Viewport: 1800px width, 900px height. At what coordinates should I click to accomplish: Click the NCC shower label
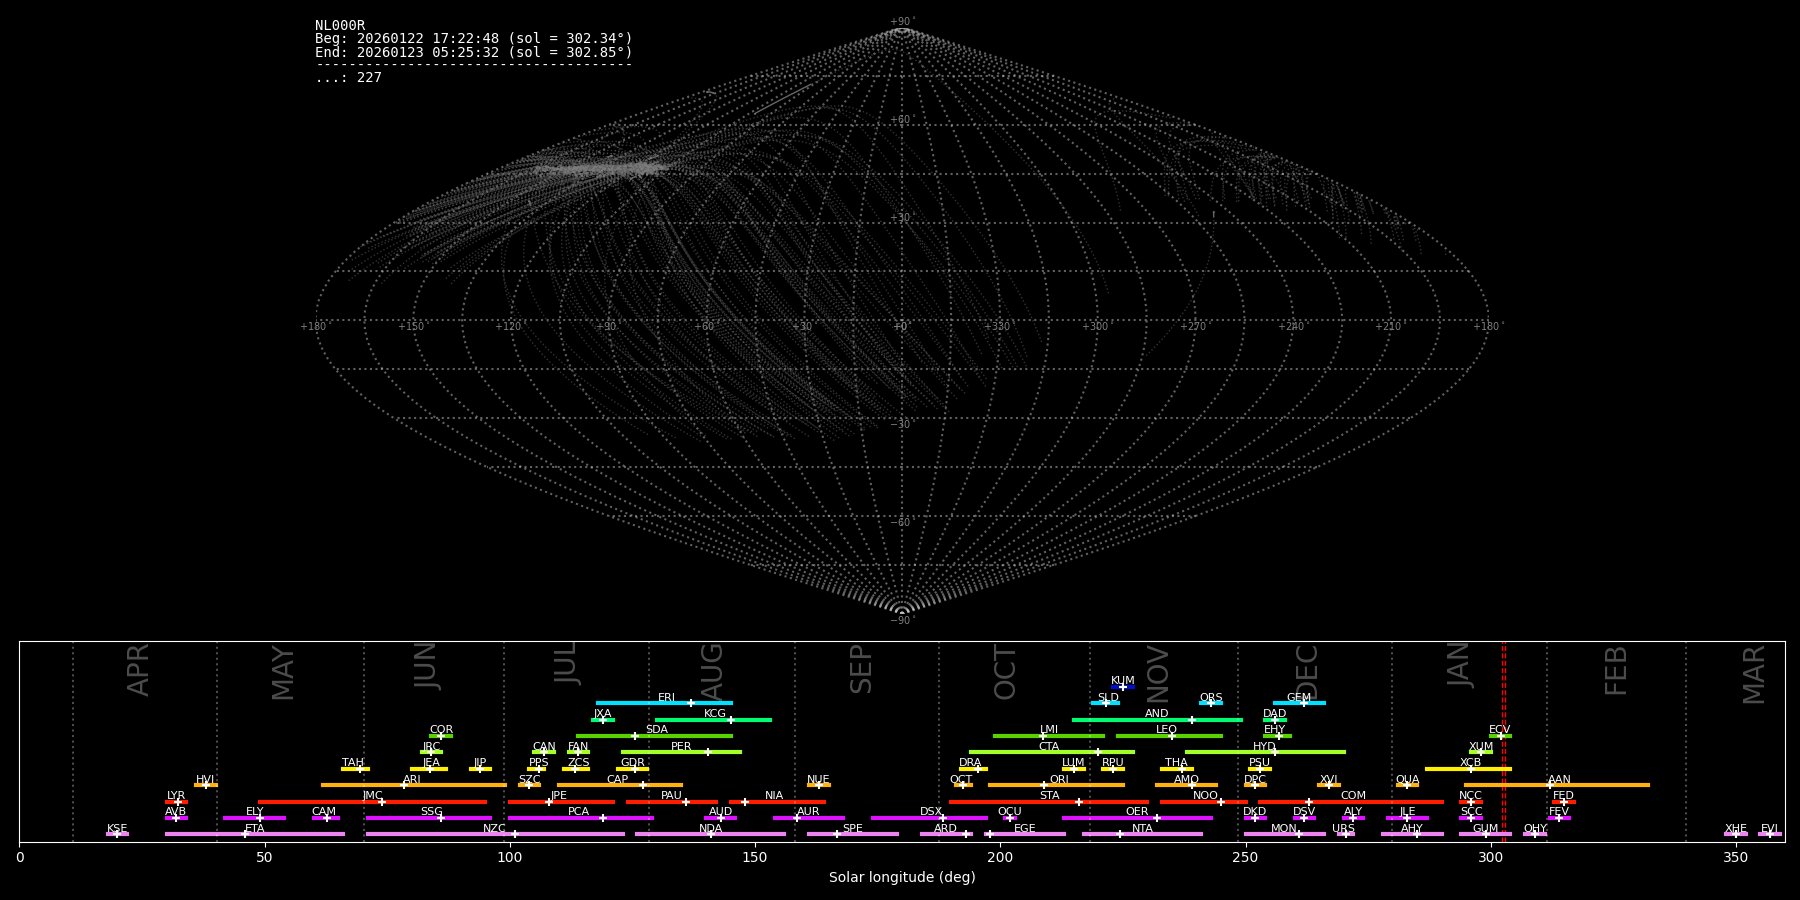tap(1470, 796)
